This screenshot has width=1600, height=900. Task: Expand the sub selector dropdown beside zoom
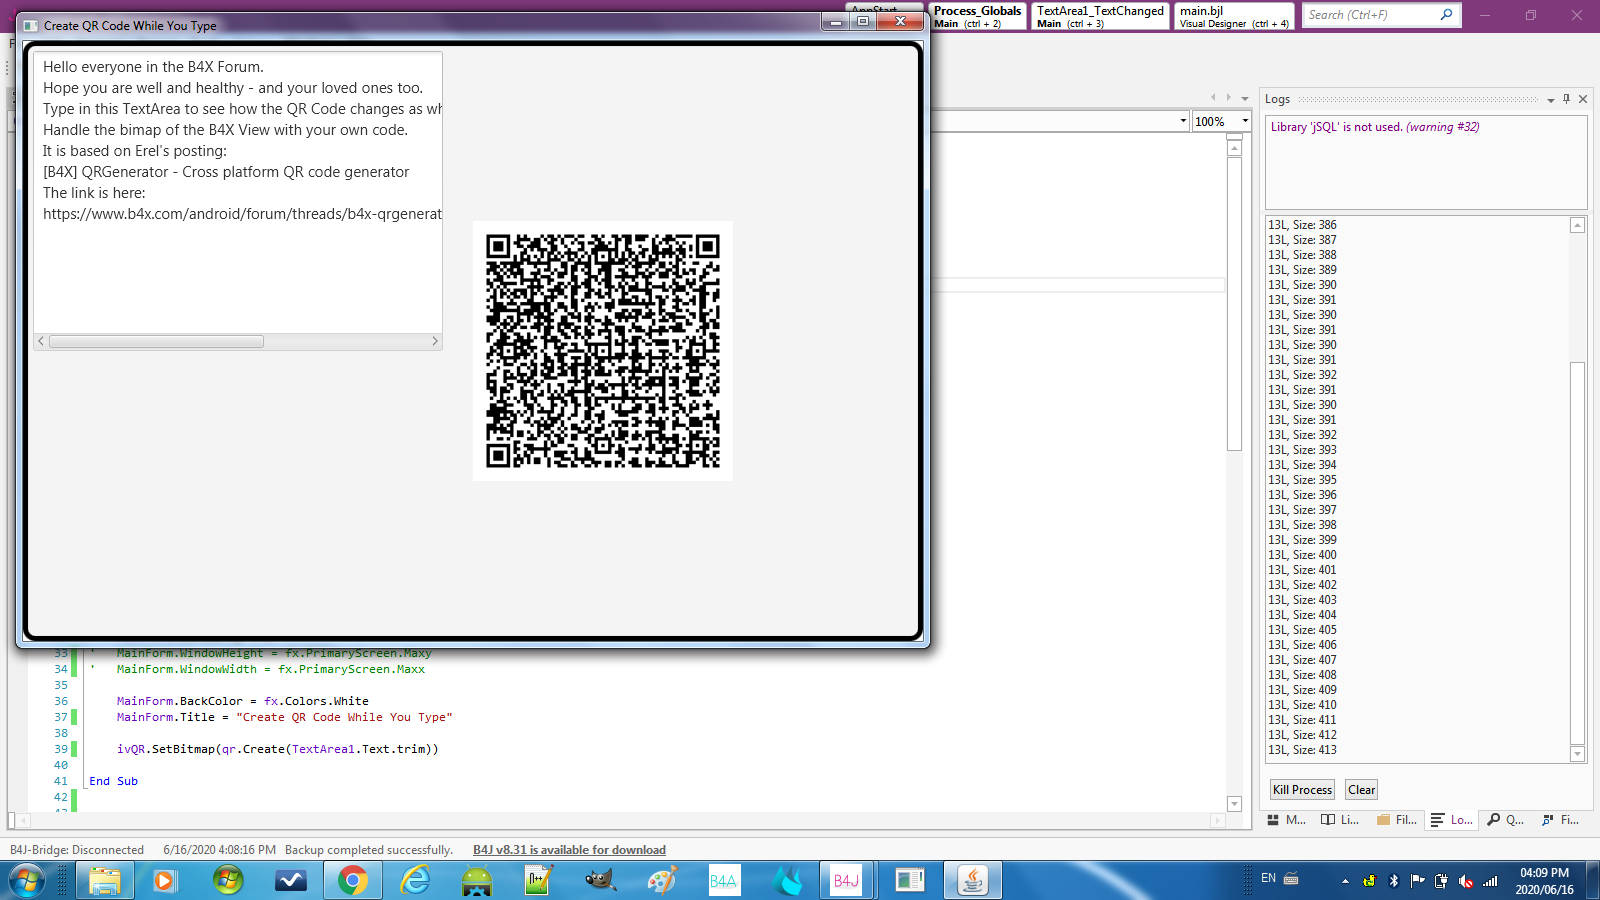coord(1183,121)
